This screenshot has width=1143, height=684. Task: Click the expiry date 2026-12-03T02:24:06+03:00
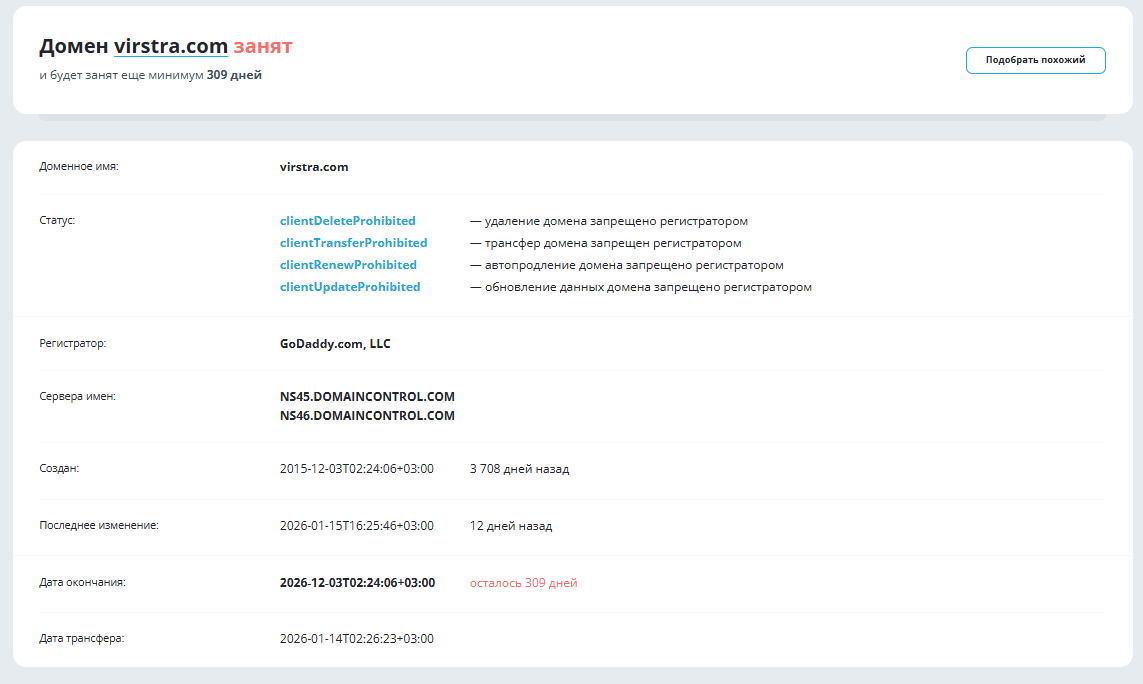pos(357,583)
